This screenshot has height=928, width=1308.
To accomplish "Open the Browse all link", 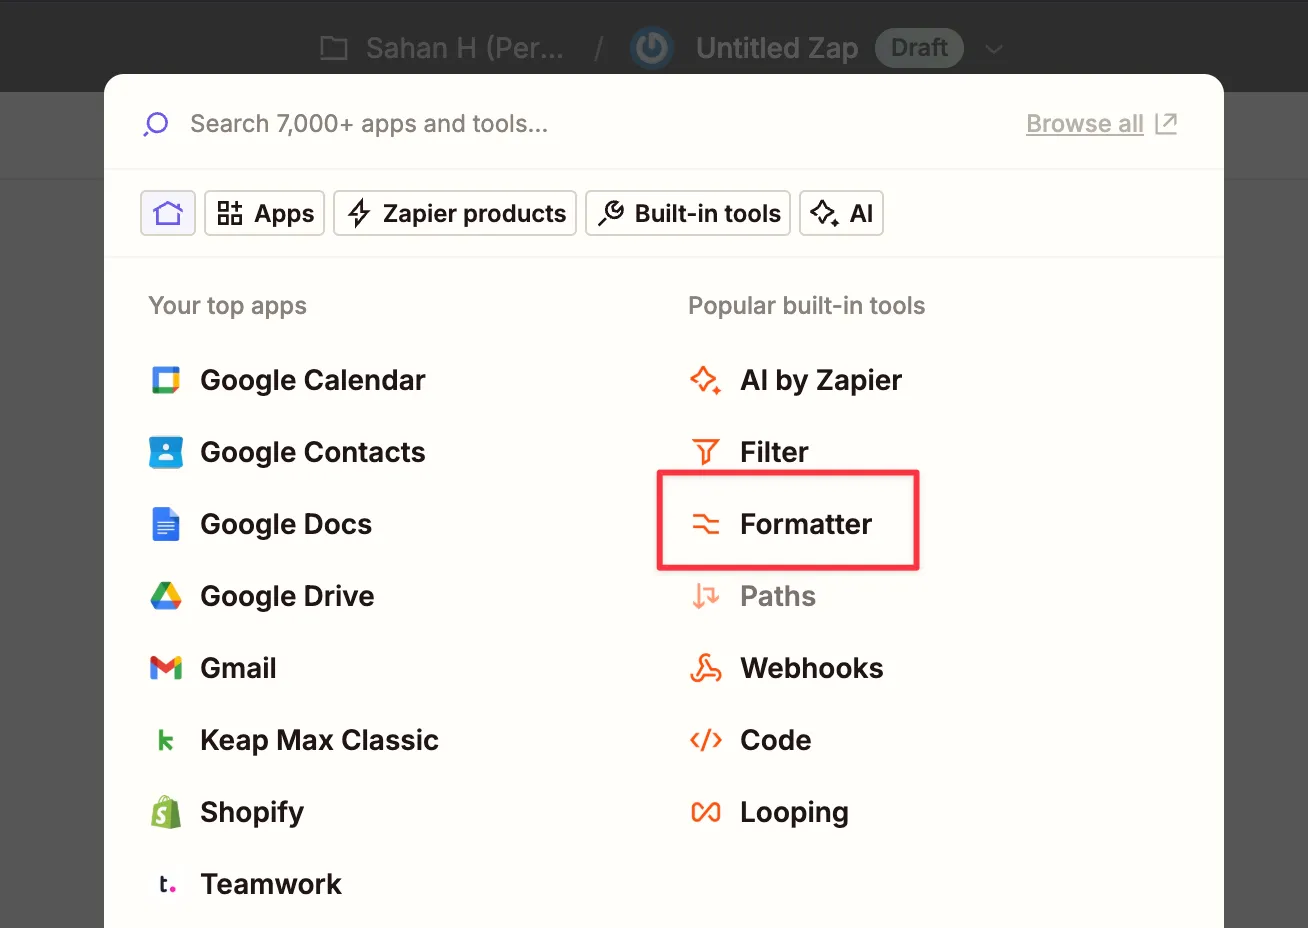I will point(1085,124).
